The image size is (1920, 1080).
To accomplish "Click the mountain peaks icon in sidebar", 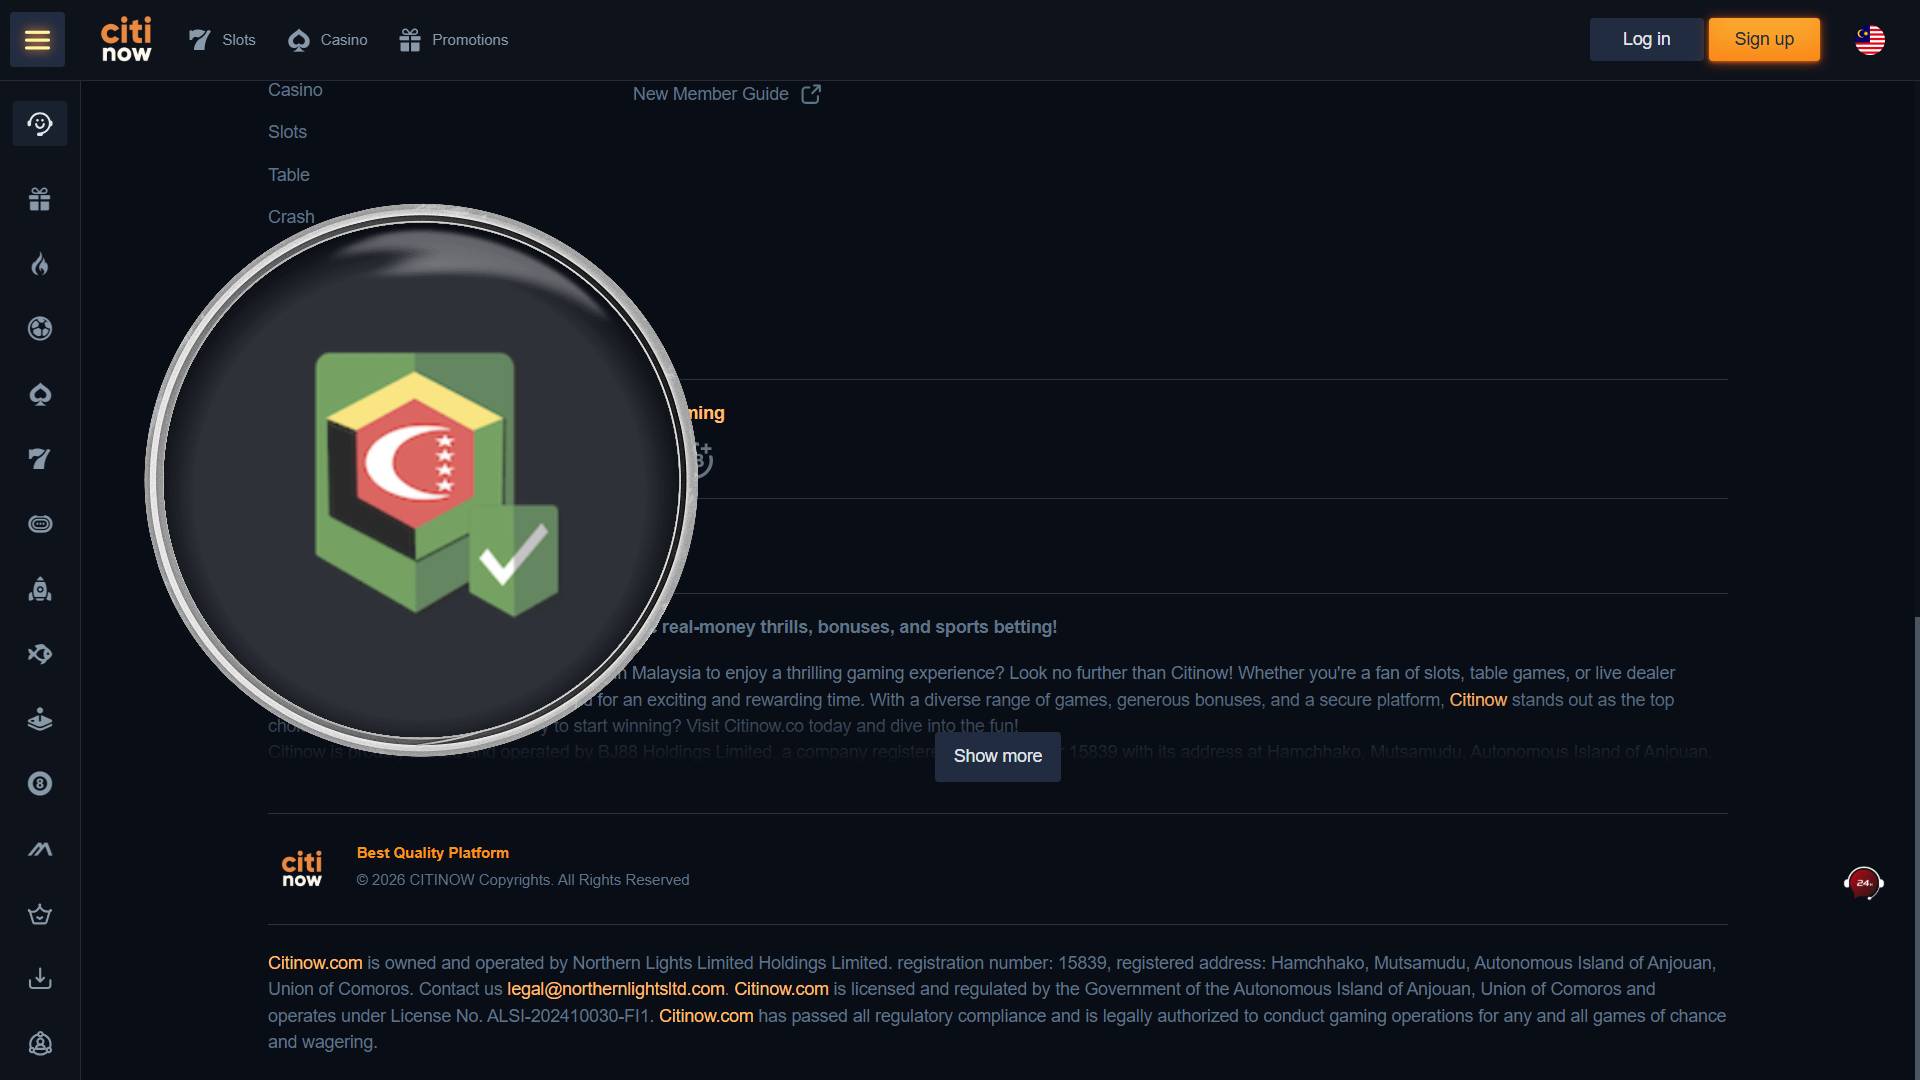I will (x=40, y=849).
